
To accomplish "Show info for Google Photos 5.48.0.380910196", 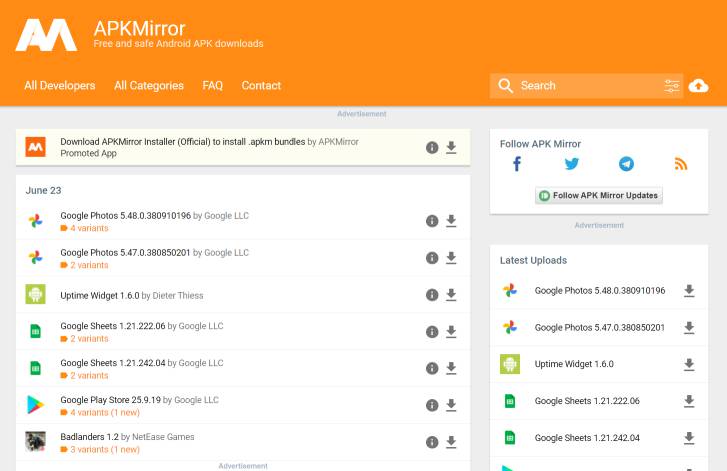I will (432, 221).
